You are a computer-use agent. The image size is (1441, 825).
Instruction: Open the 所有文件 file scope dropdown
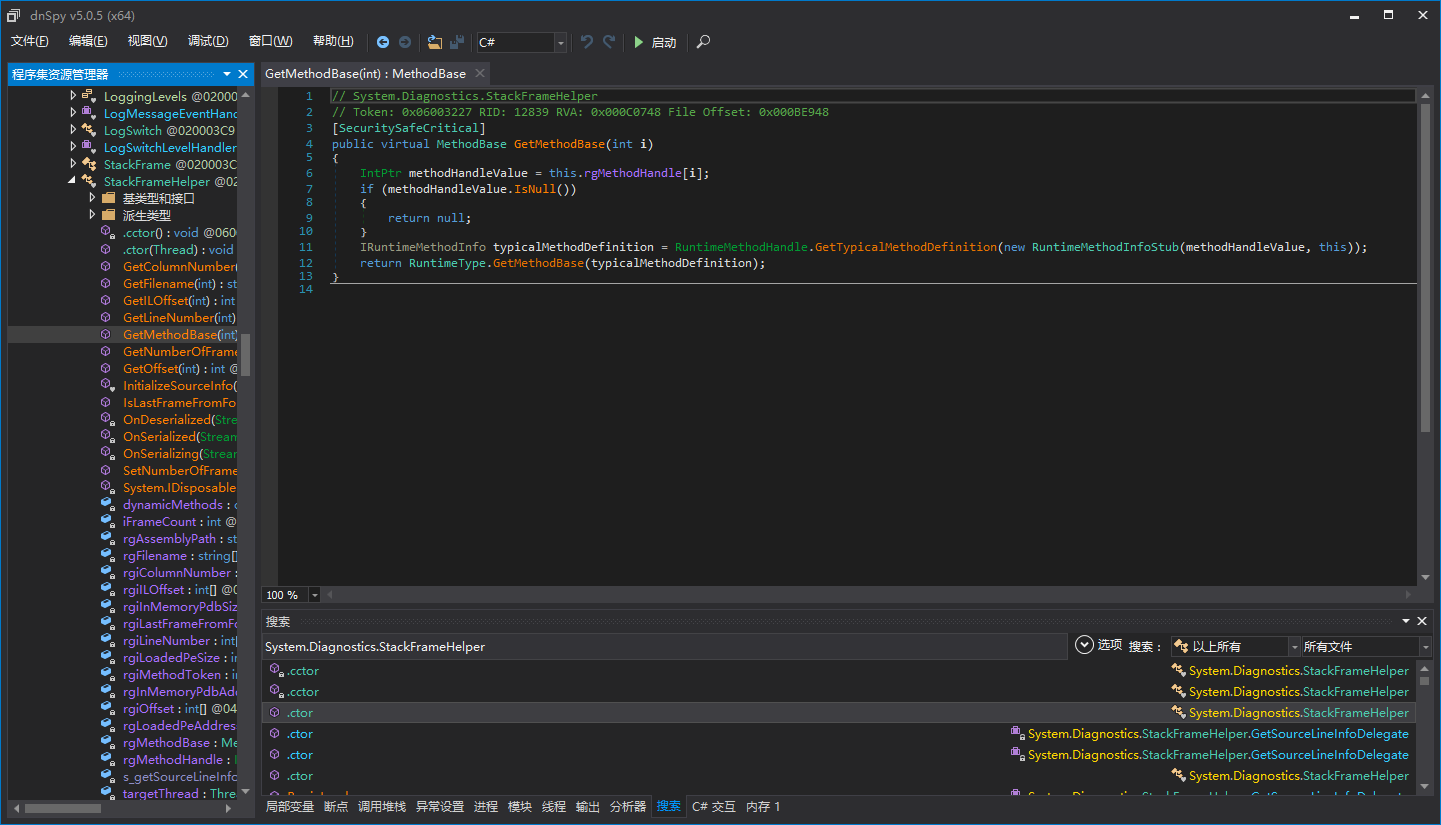tap(1426, 647)
